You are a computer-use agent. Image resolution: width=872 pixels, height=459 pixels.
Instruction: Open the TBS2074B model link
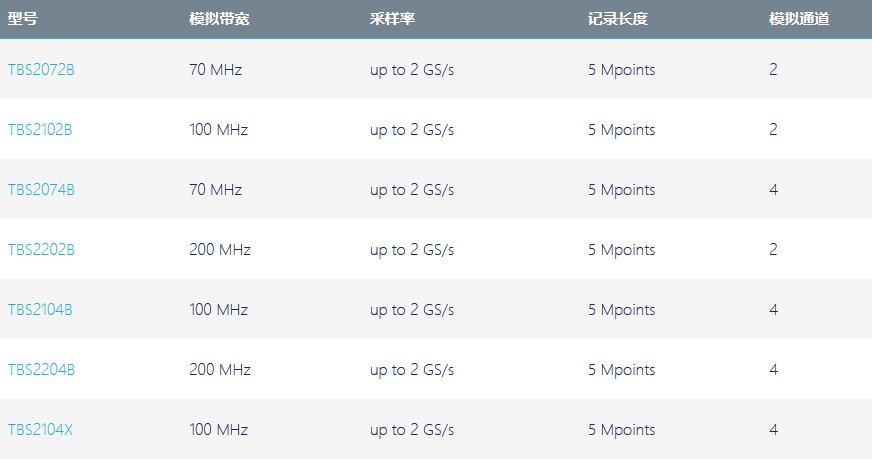(x=41, y=190)
